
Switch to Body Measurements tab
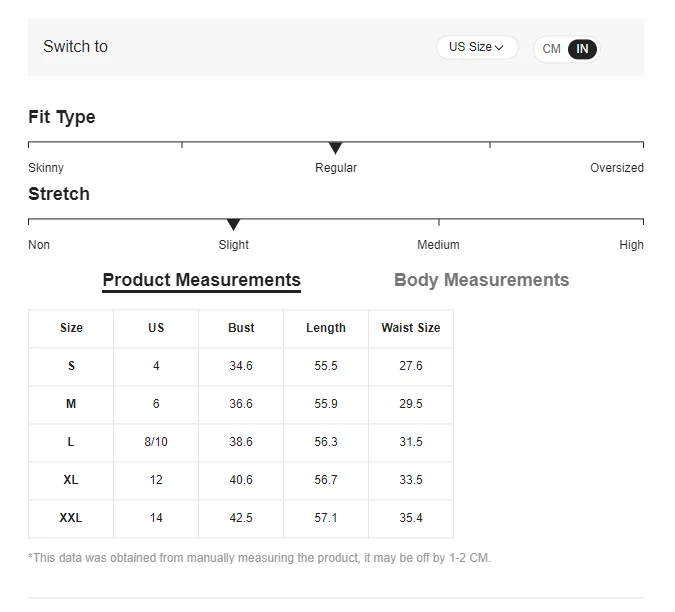(x=481, y=280)
